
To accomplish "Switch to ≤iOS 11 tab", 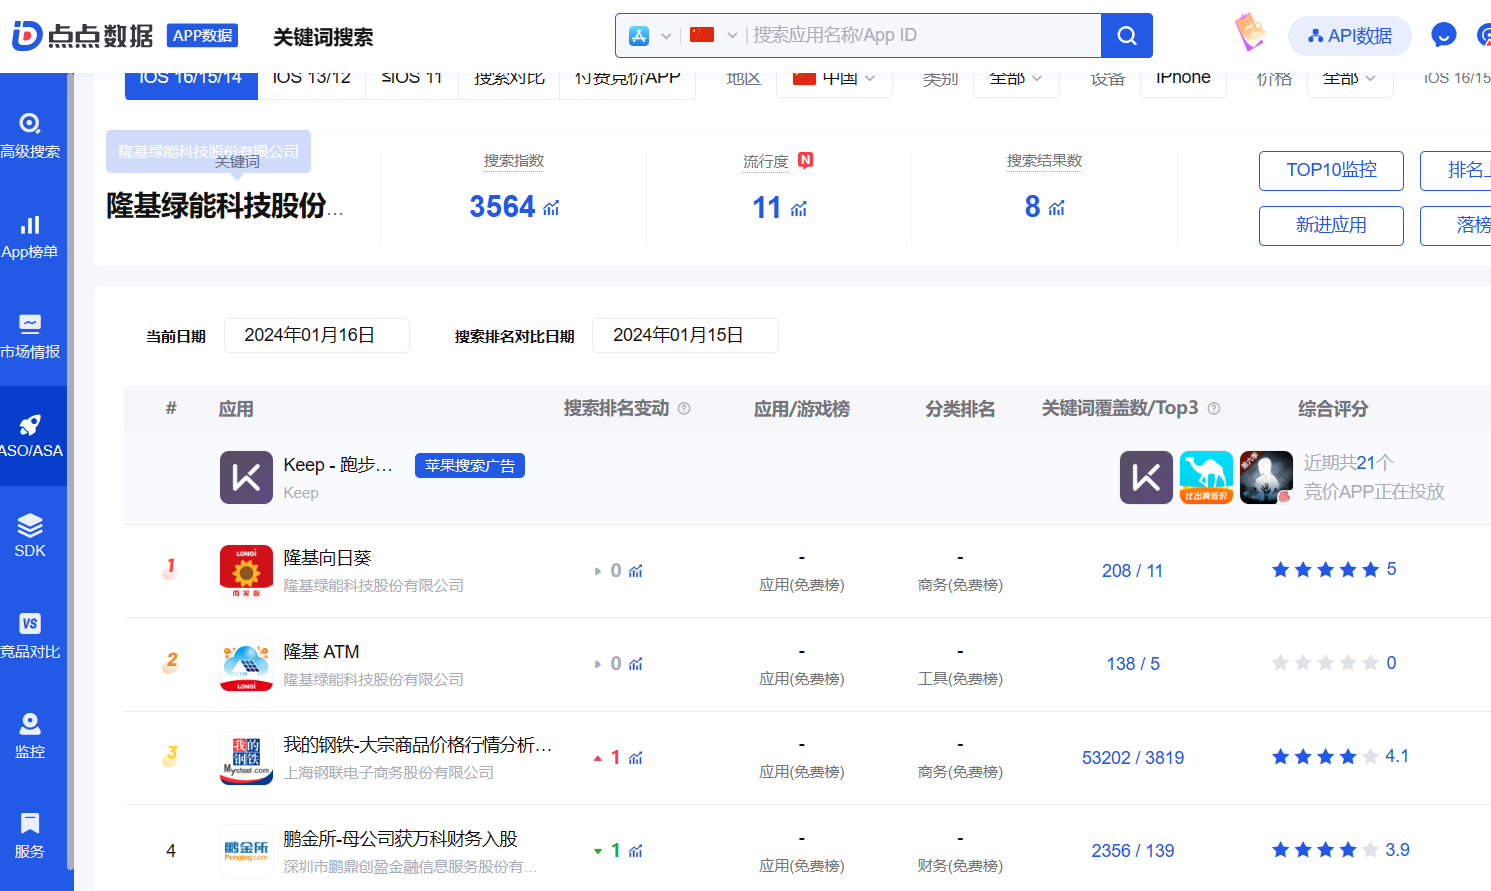I will coord(412,79).
